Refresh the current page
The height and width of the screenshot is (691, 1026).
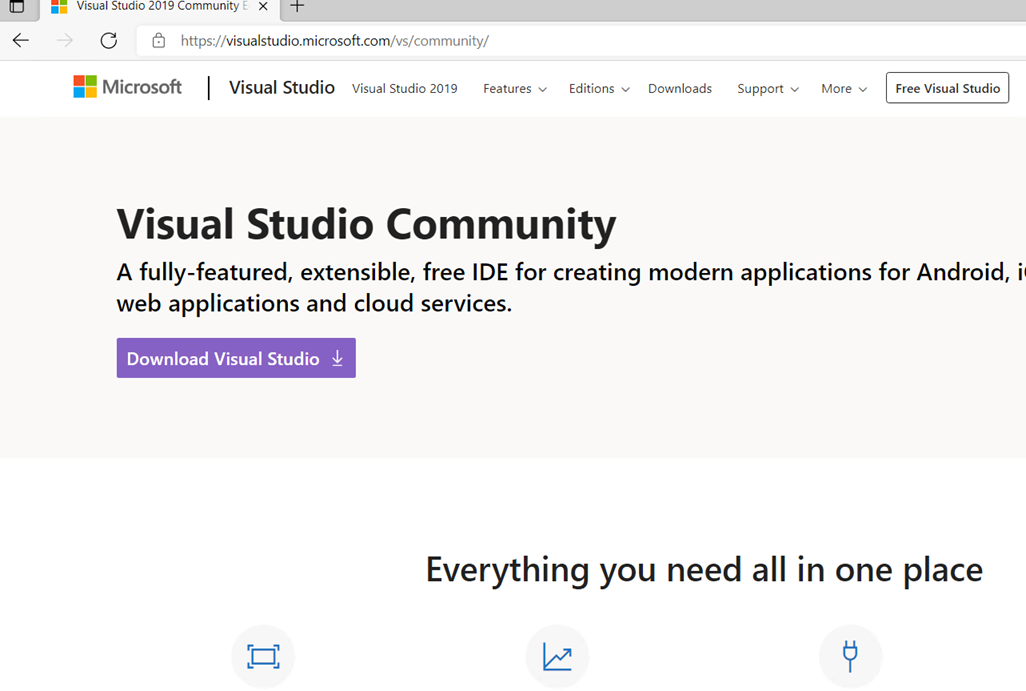(109, 41)
